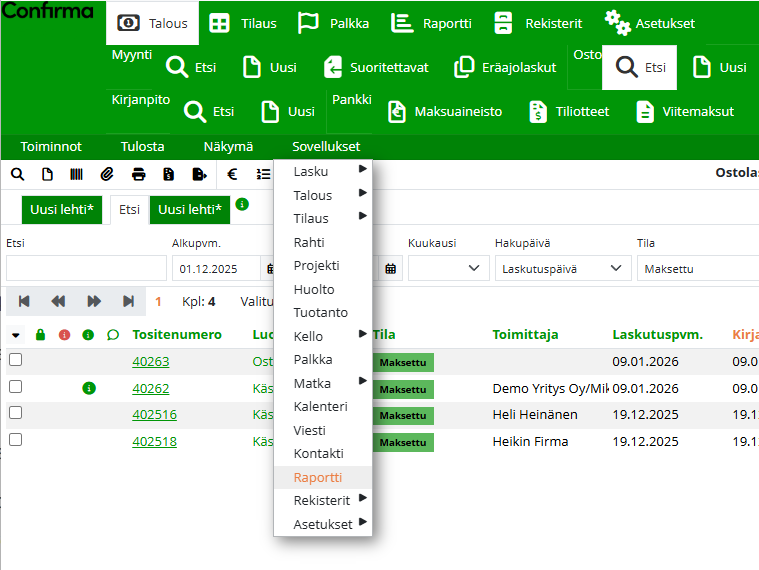The image size is (759, 570).
Task: Open voucher number 40262 link
Action: (151, 388)
